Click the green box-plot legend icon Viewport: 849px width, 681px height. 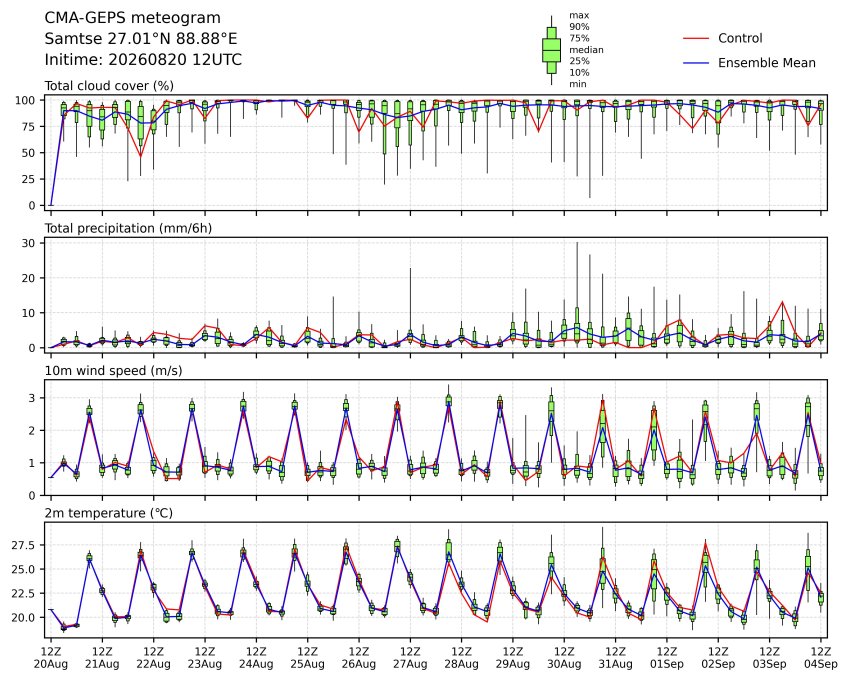[551, 50]
